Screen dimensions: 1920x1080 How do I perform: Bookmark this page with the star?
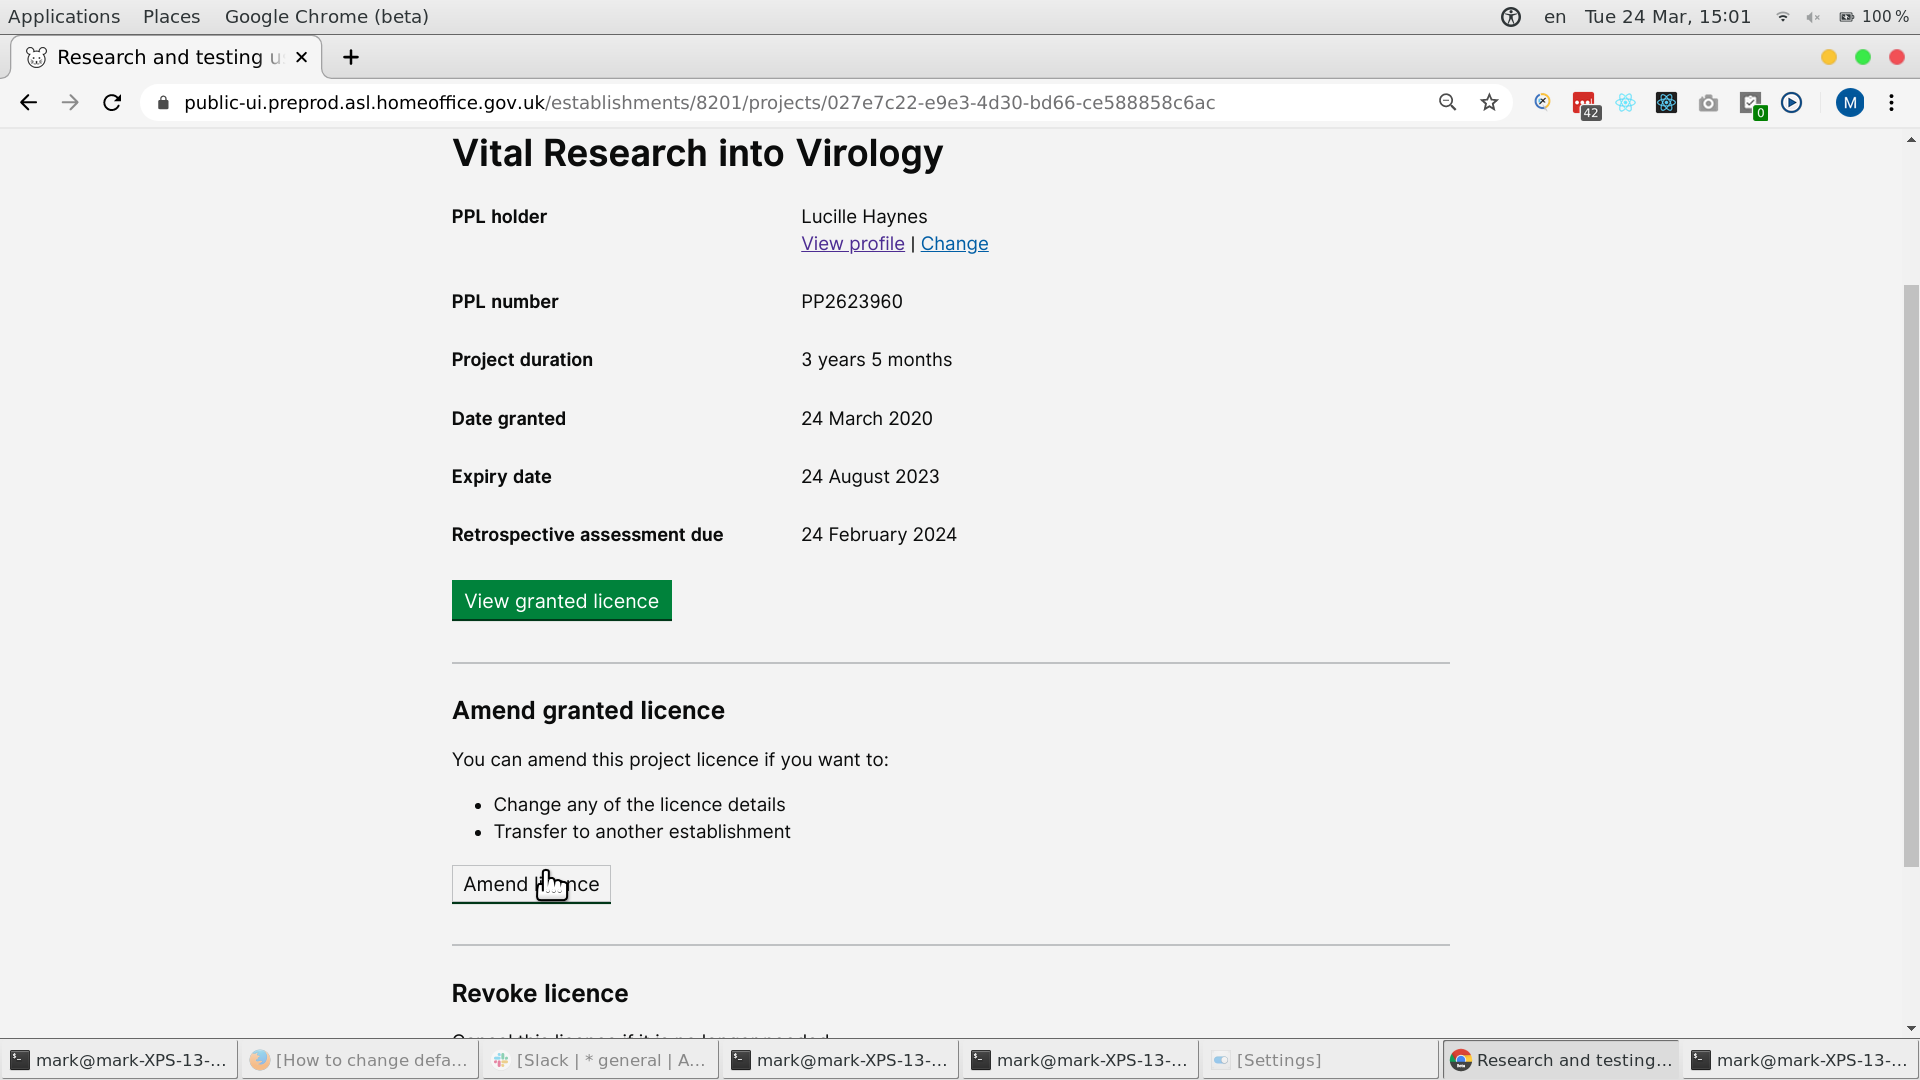click(1489, 103)
